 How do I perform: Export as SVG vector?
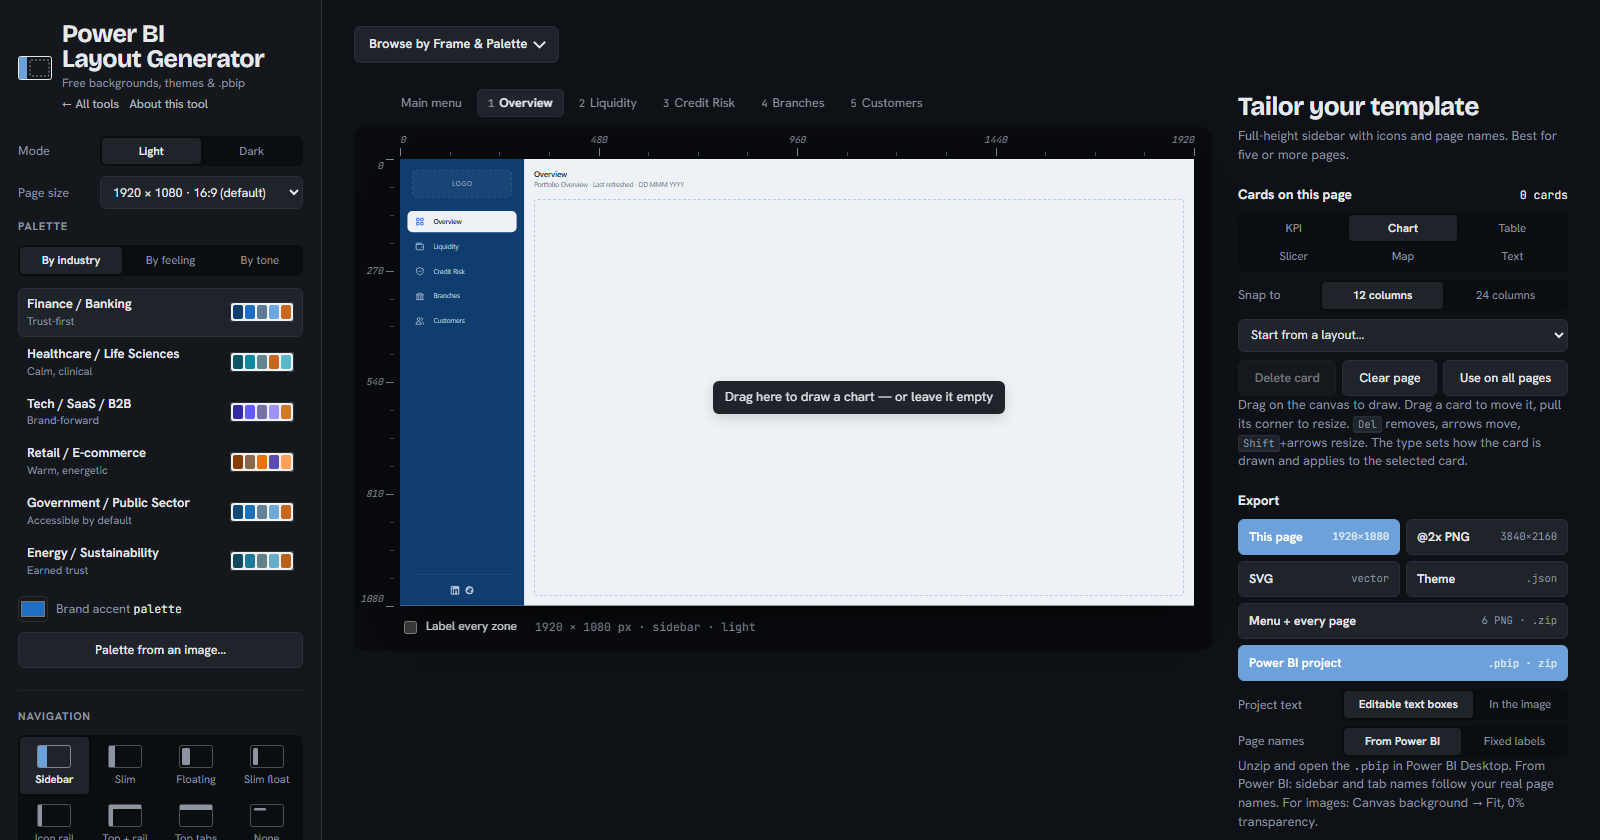point(1319,579)
